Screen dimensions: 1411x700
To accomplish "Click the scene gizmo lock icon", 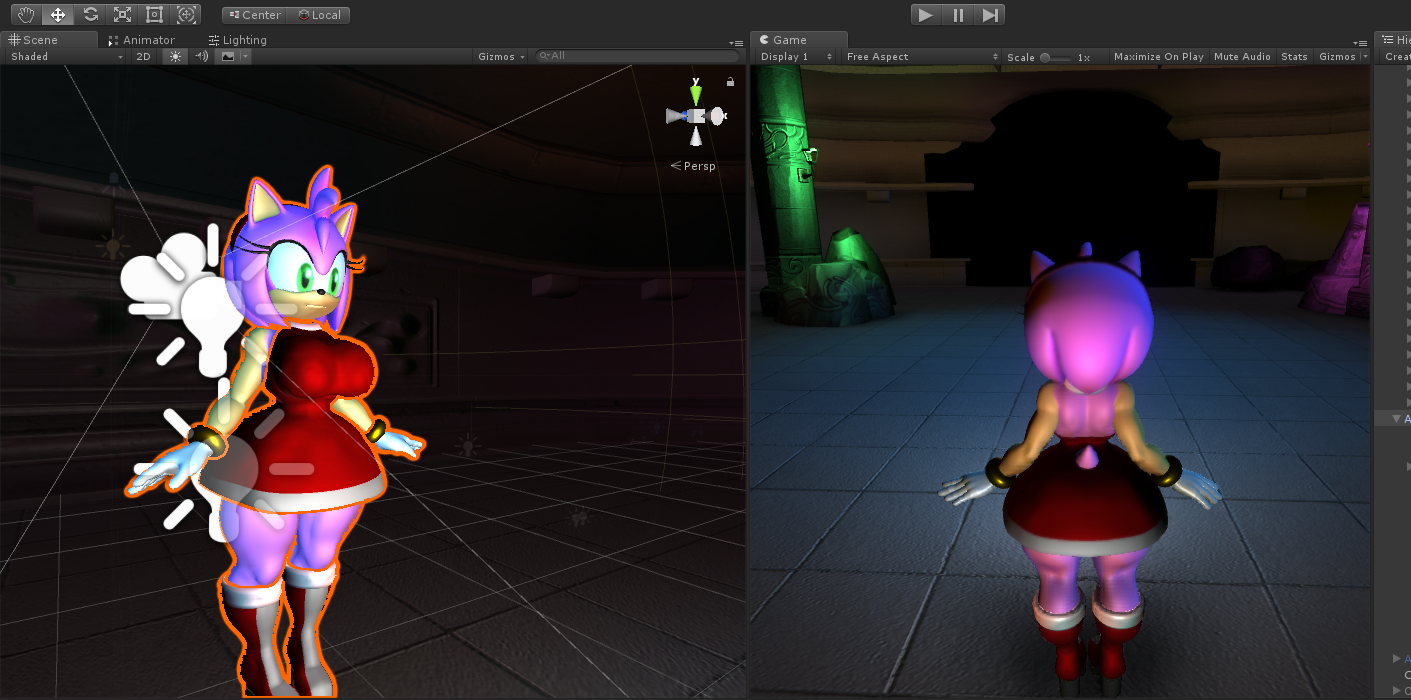I will coord(730,82).
